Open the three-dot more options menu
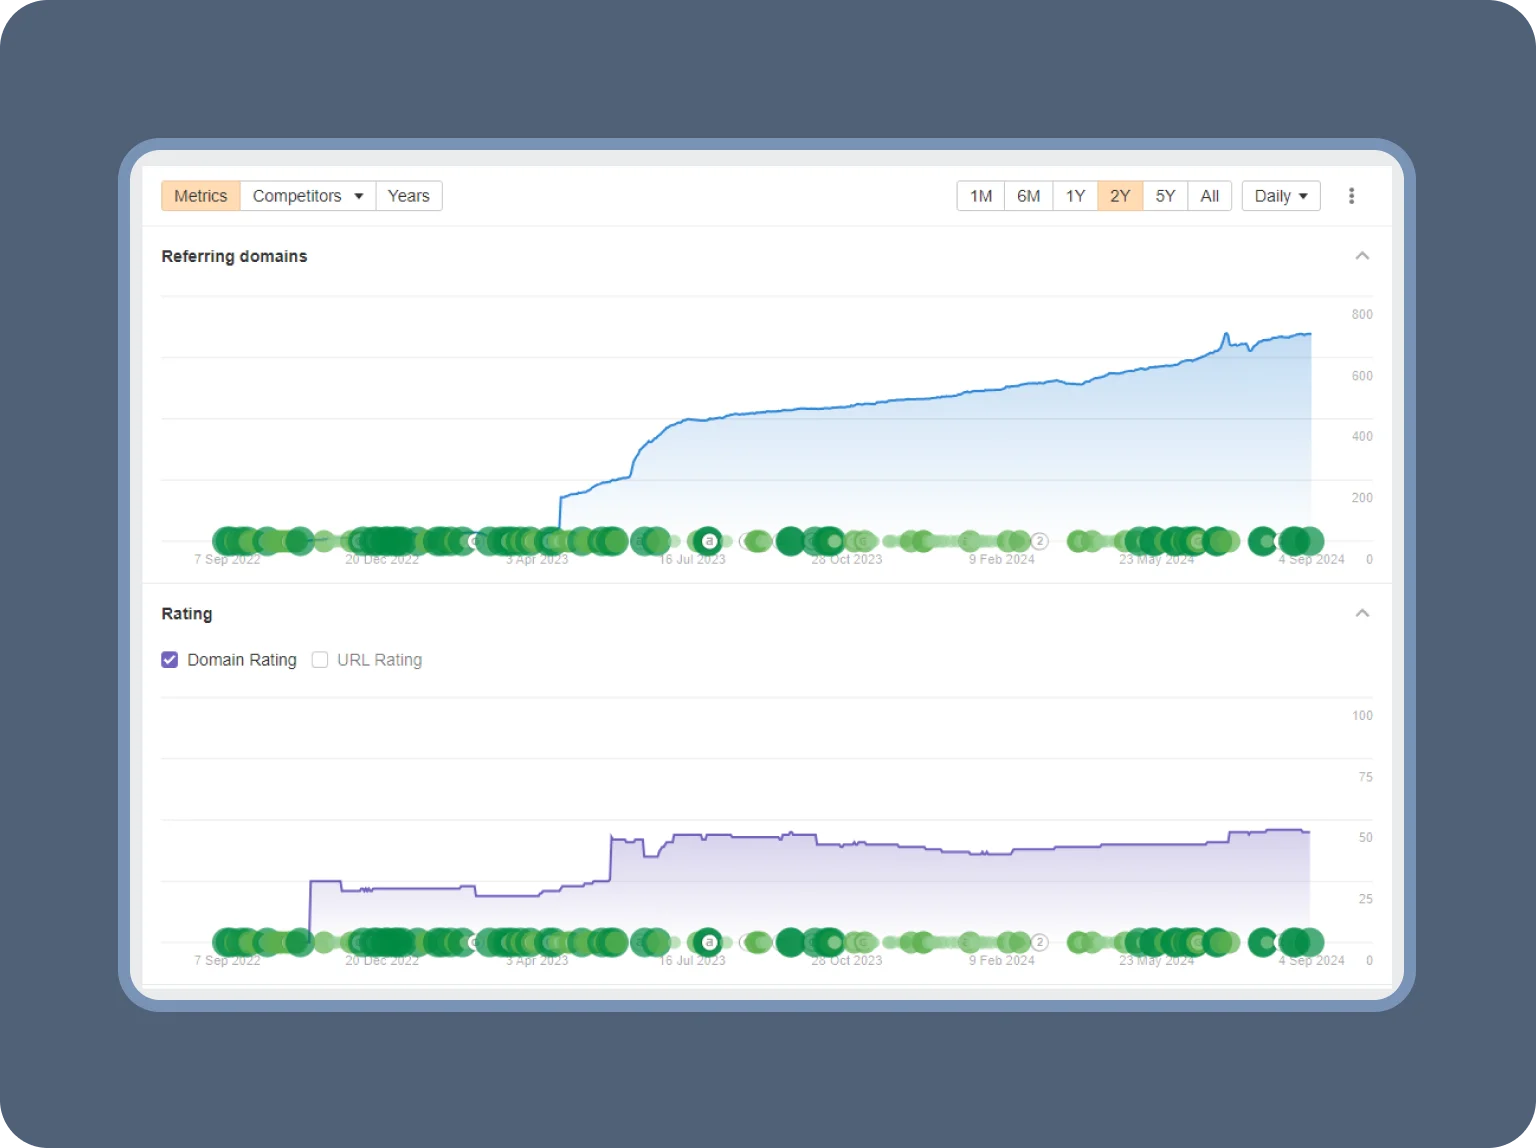This screenshot has width=1536, height=1148. [x=1351, y=196]
